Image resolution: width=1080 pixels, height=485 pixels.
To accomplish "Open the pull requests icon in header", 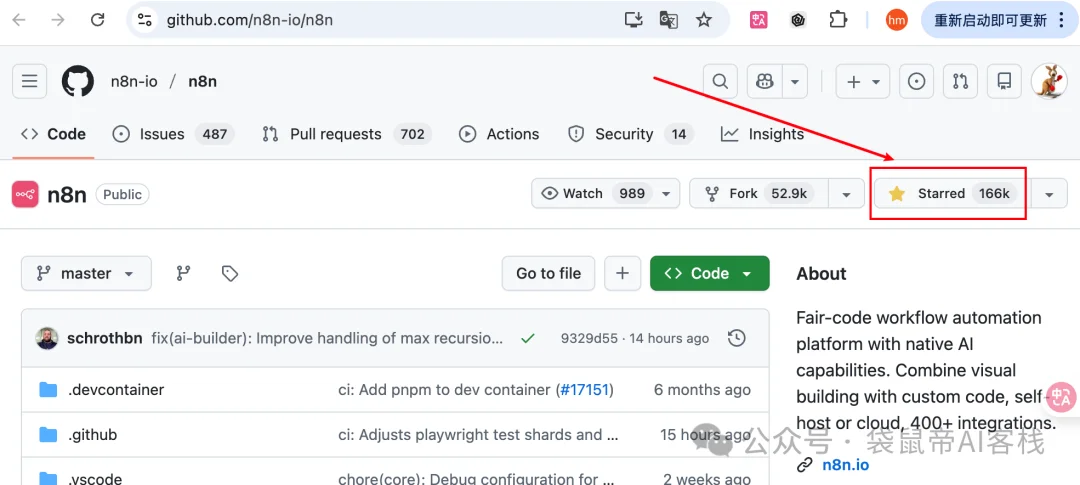I will coord(960,82).
